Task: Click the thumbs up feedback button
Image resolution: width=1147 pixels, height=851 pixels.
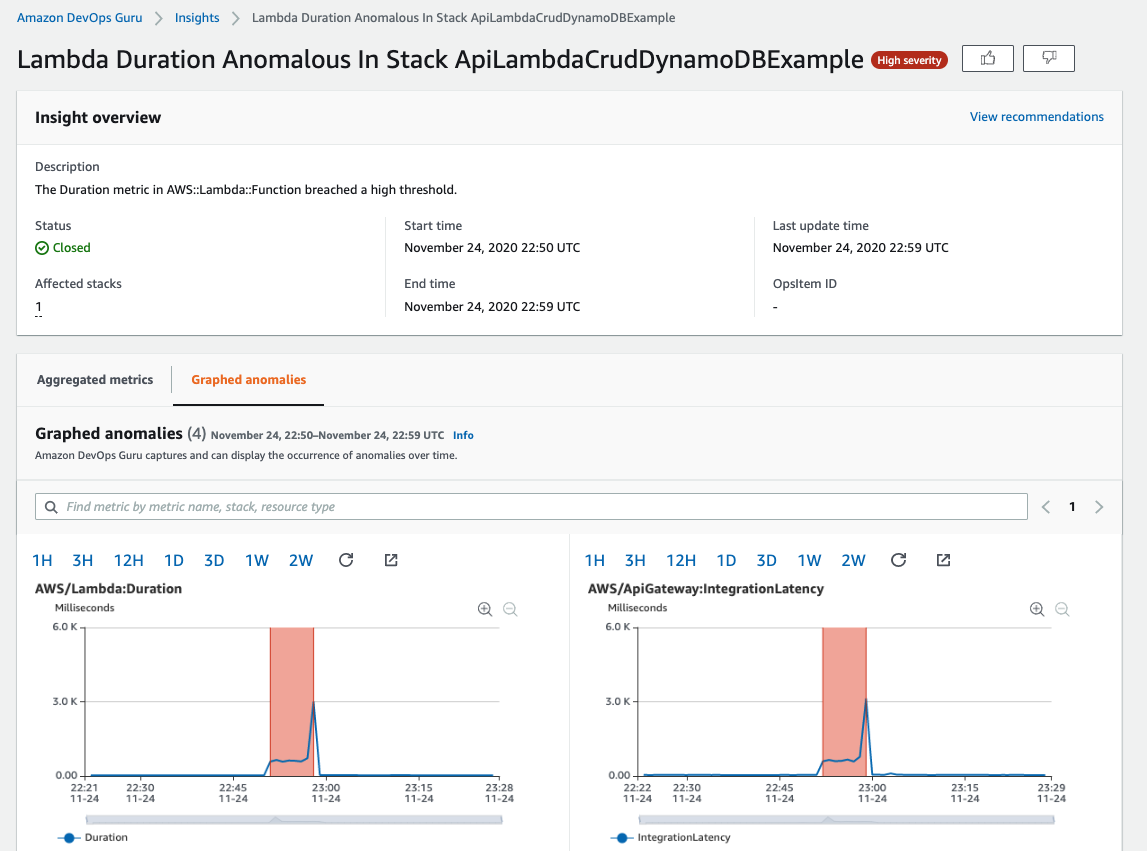Action: click(x=988, y=59)
